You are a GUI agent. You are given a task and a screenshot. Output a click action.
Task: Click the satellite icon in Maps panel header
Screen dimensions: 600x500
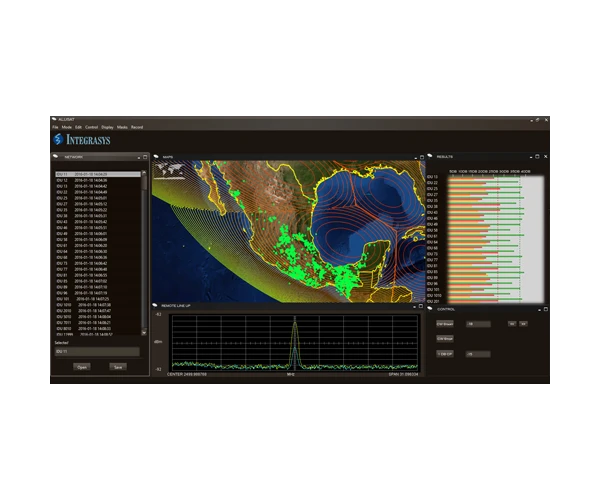point(156,157)
